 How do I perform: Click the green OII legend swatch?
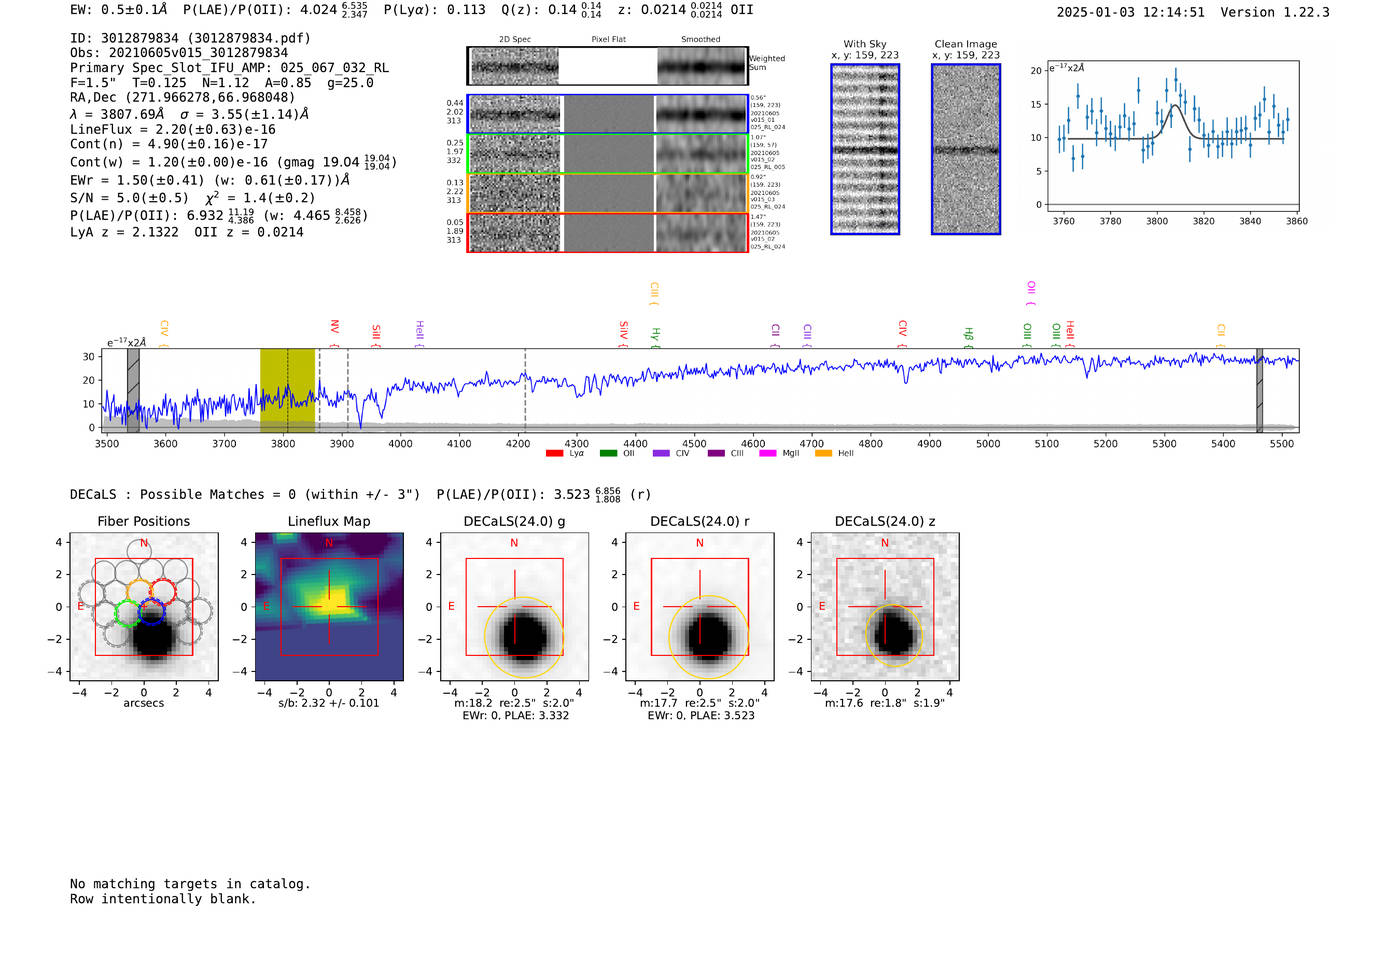tap(608, 453)
